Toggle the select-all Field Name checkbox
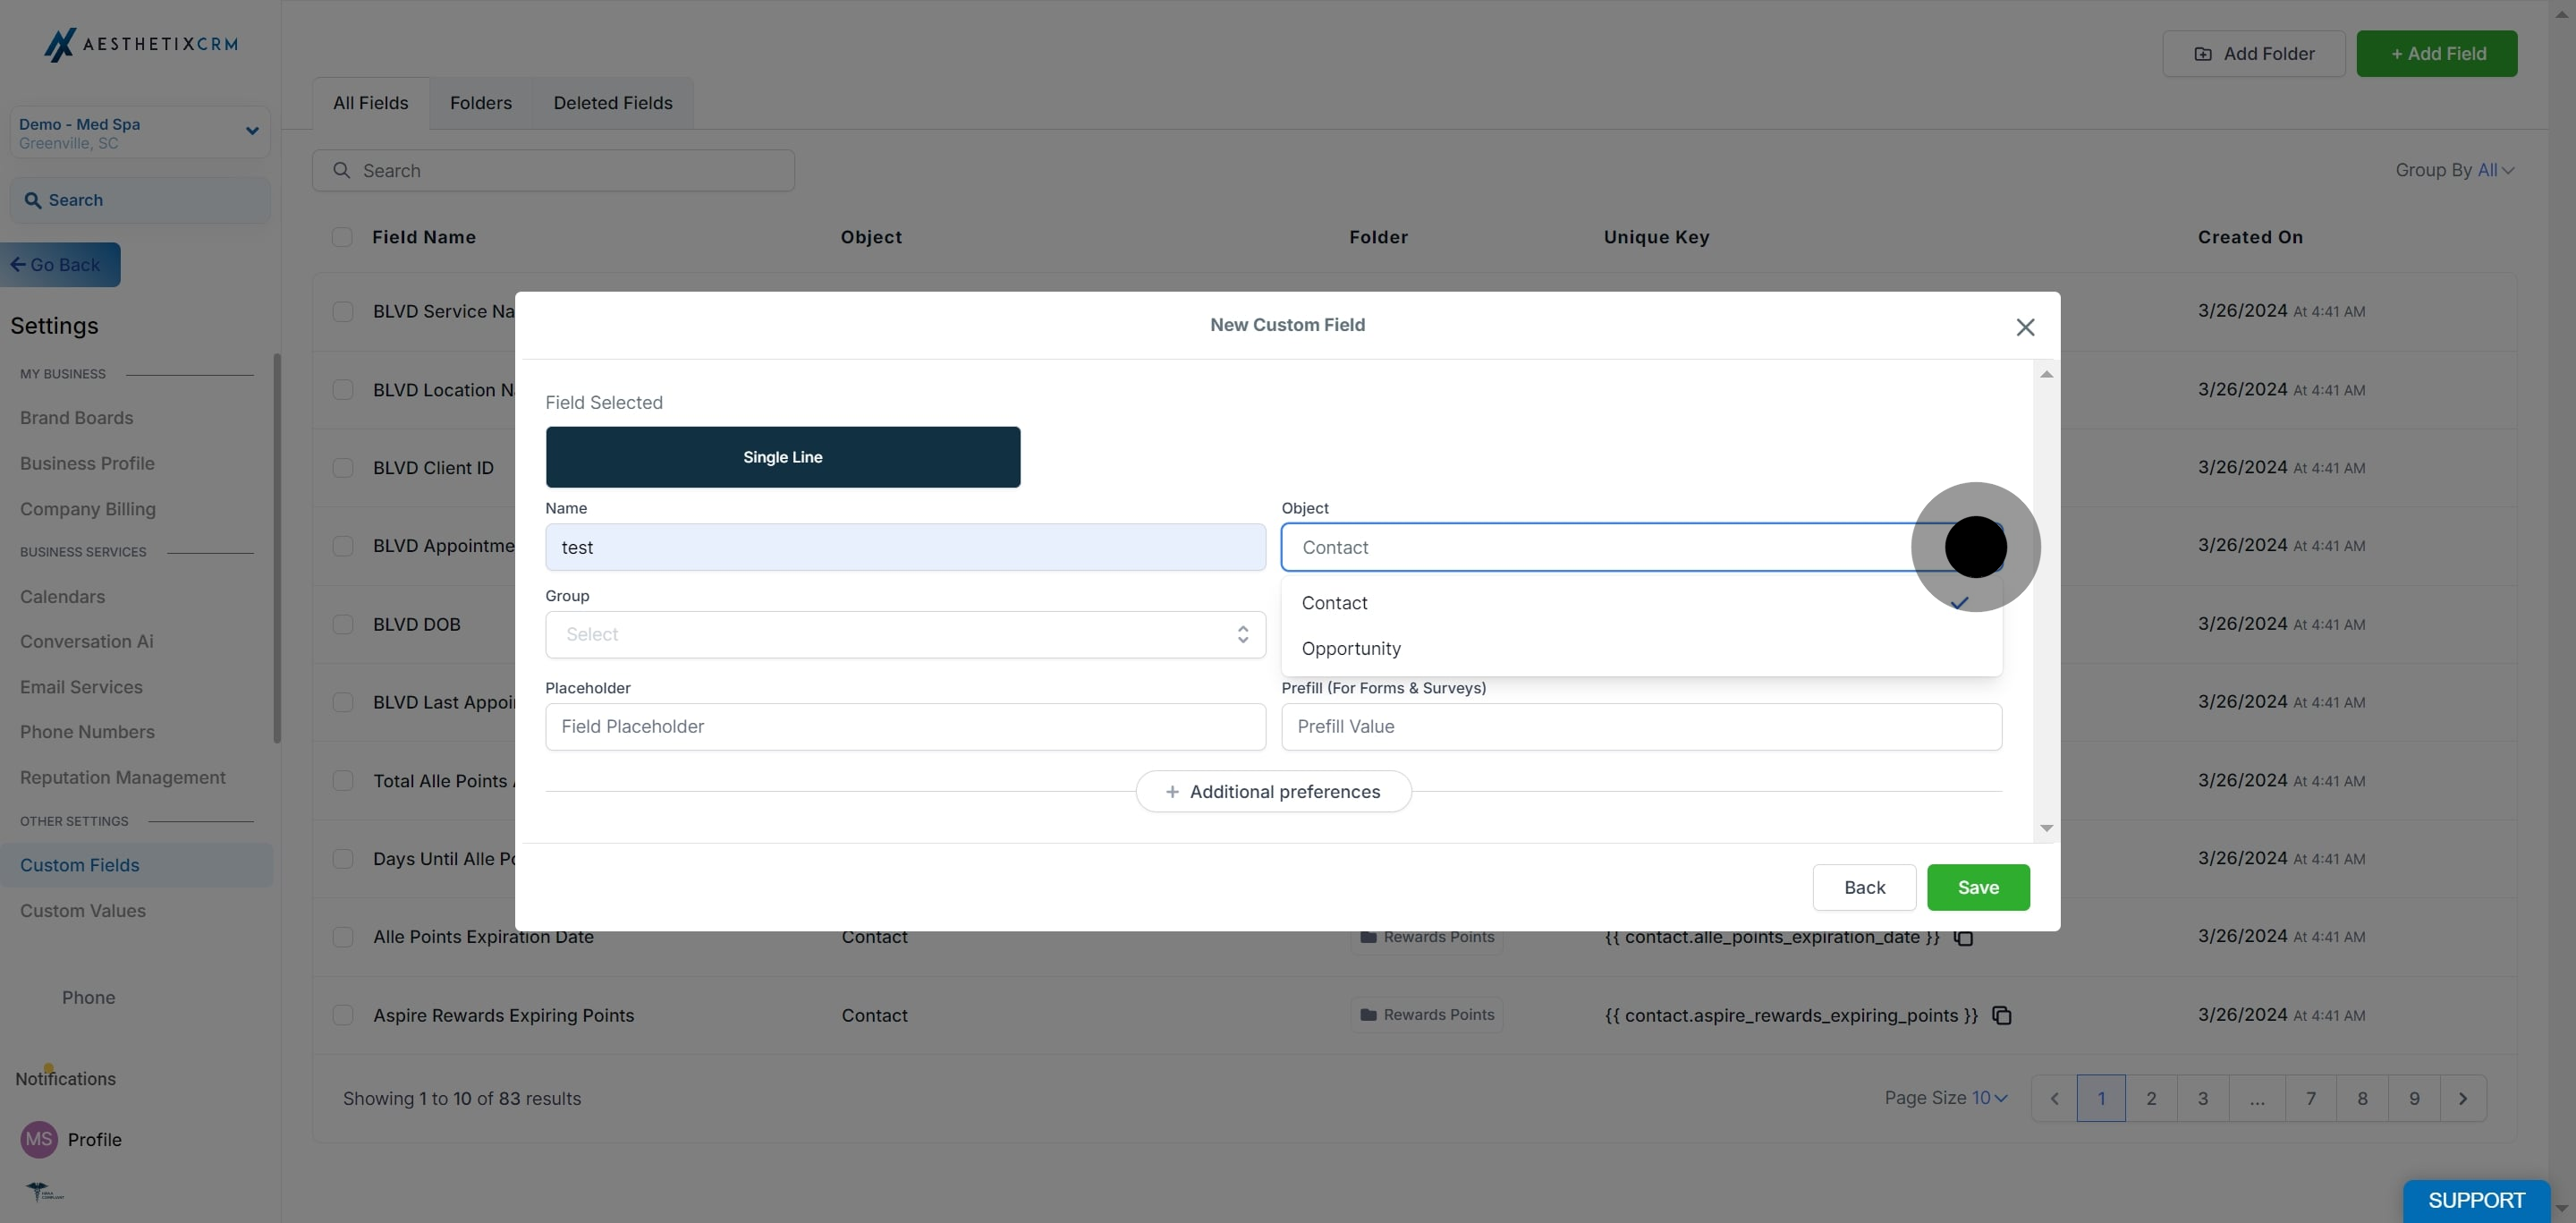This screenshot has width=2576, height=1223. (342, 237)
